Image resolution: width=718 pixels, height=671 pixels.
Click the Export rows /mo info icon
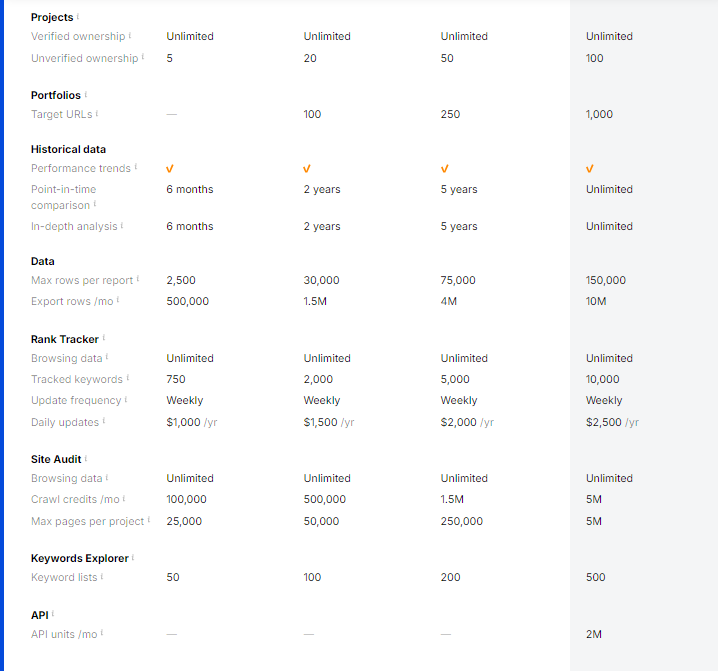[118, 301]
